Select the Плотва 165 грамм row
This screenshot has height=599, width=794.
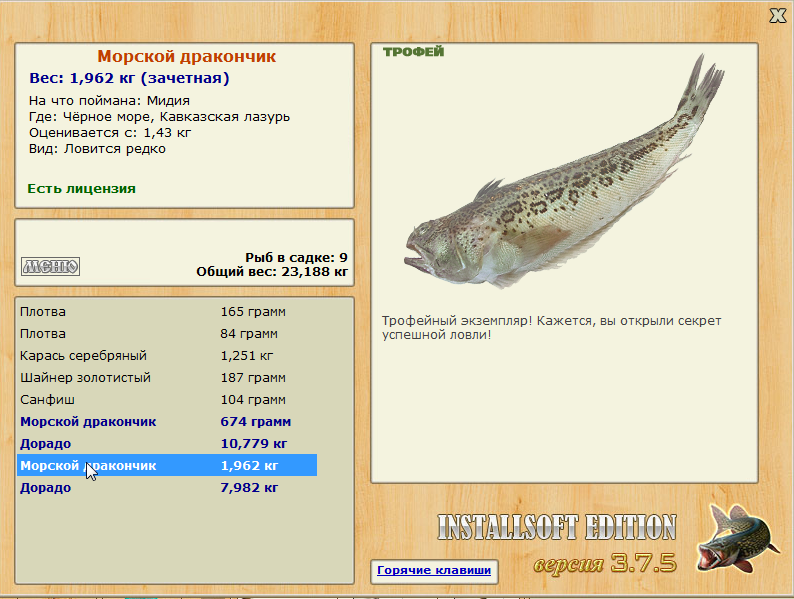tap(167, 312)
